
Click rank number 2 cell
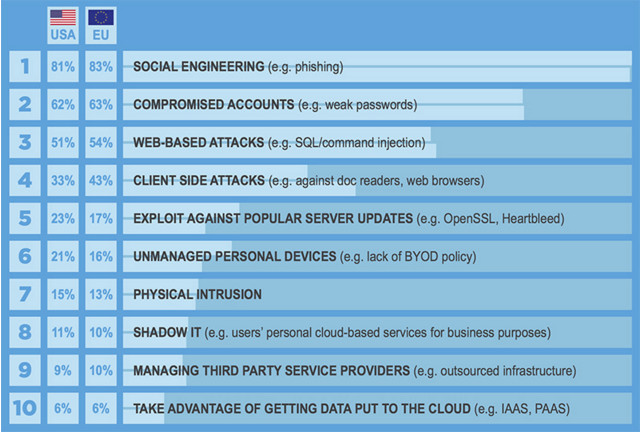pyautogui.click(x=25, y=104)
